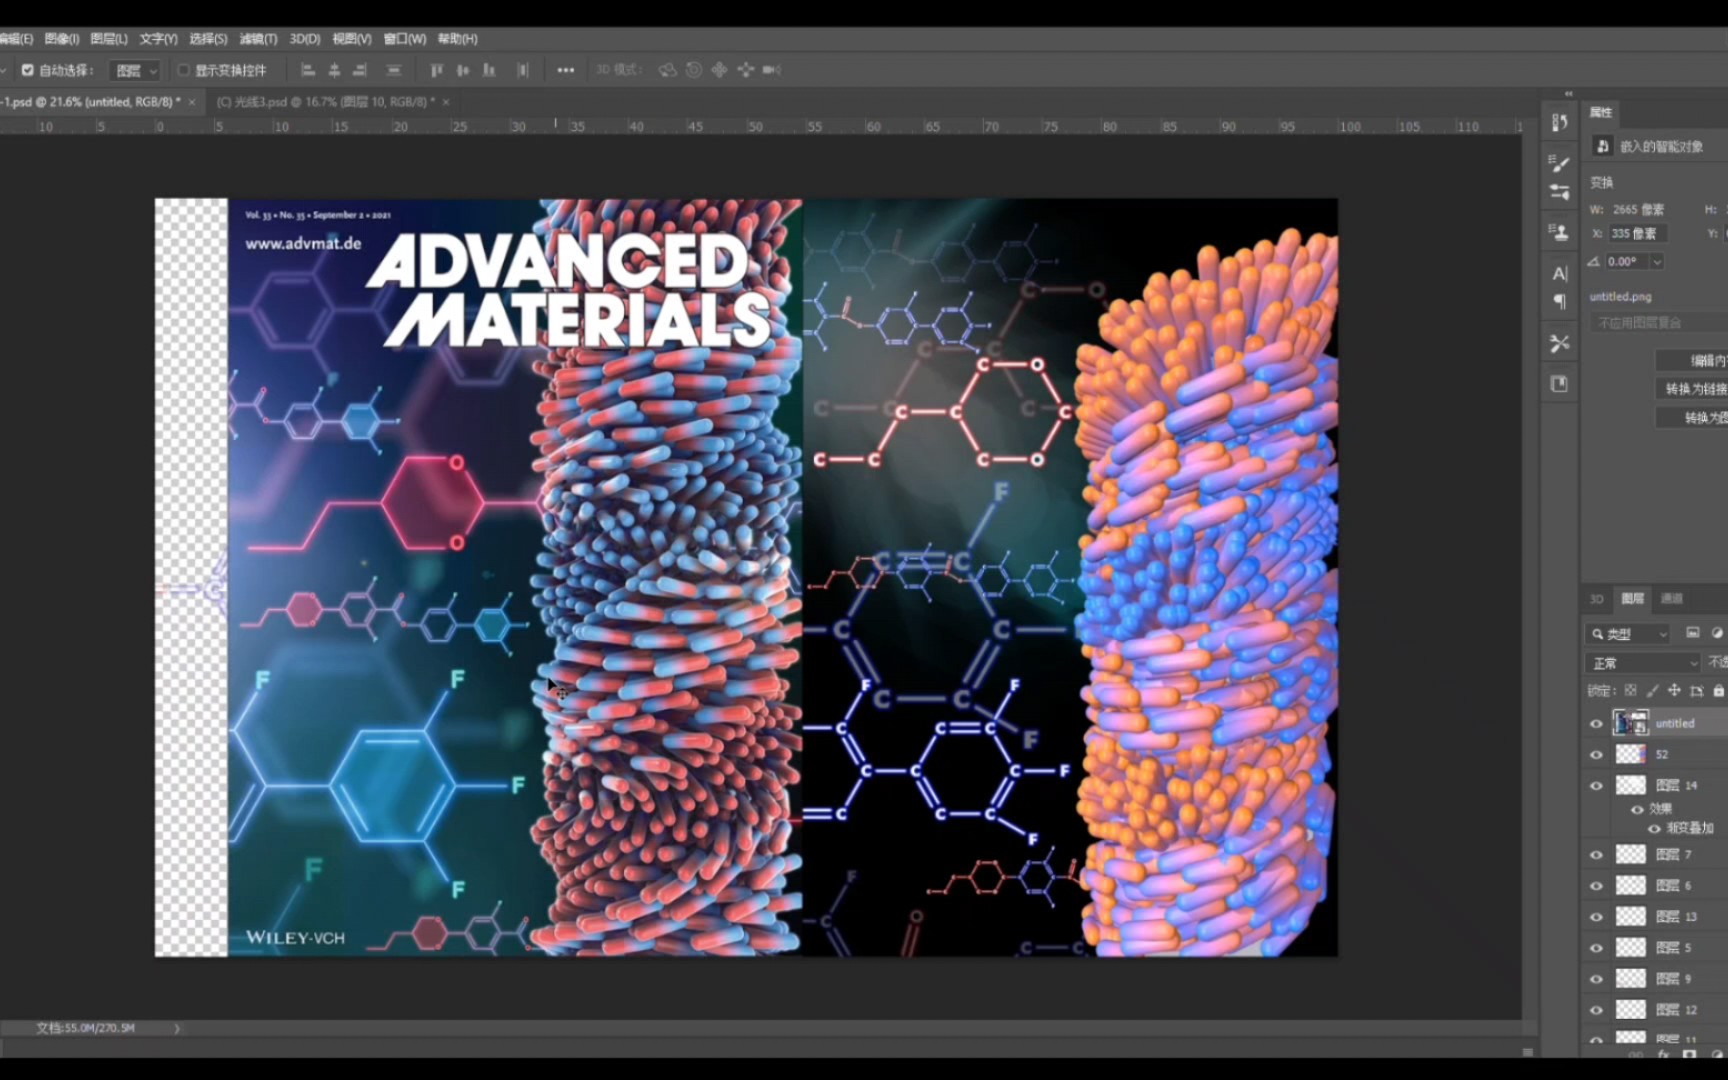Click lock all padlock icon
The image size is (1728, 1080).
tap(1718, 691)
